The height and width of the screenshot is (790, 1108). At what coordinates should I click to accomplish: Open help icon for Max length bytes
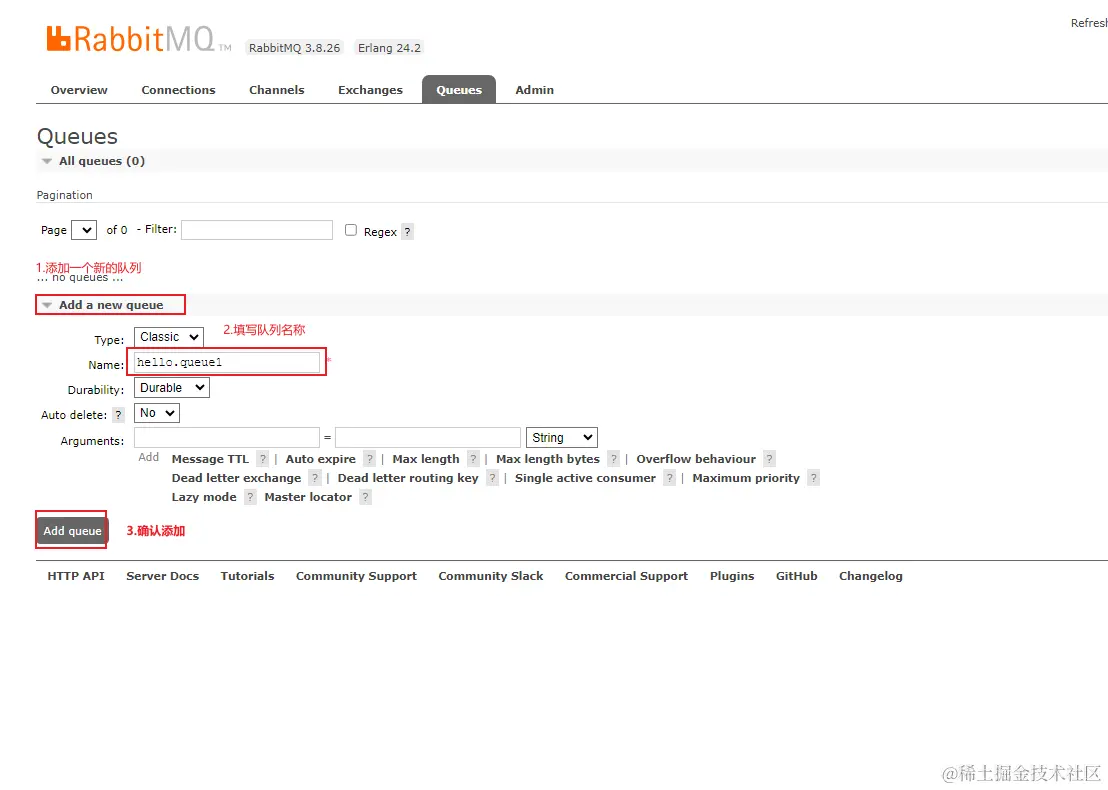coord(614,459)
